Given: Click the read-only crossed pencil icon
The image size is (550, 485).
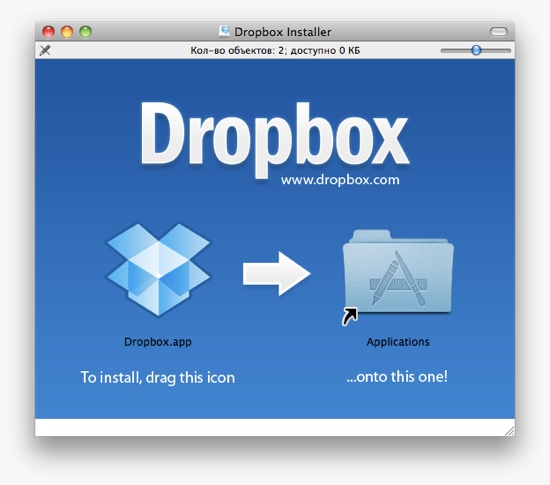Looking at the screenshot, I should [x=45, y=50].
